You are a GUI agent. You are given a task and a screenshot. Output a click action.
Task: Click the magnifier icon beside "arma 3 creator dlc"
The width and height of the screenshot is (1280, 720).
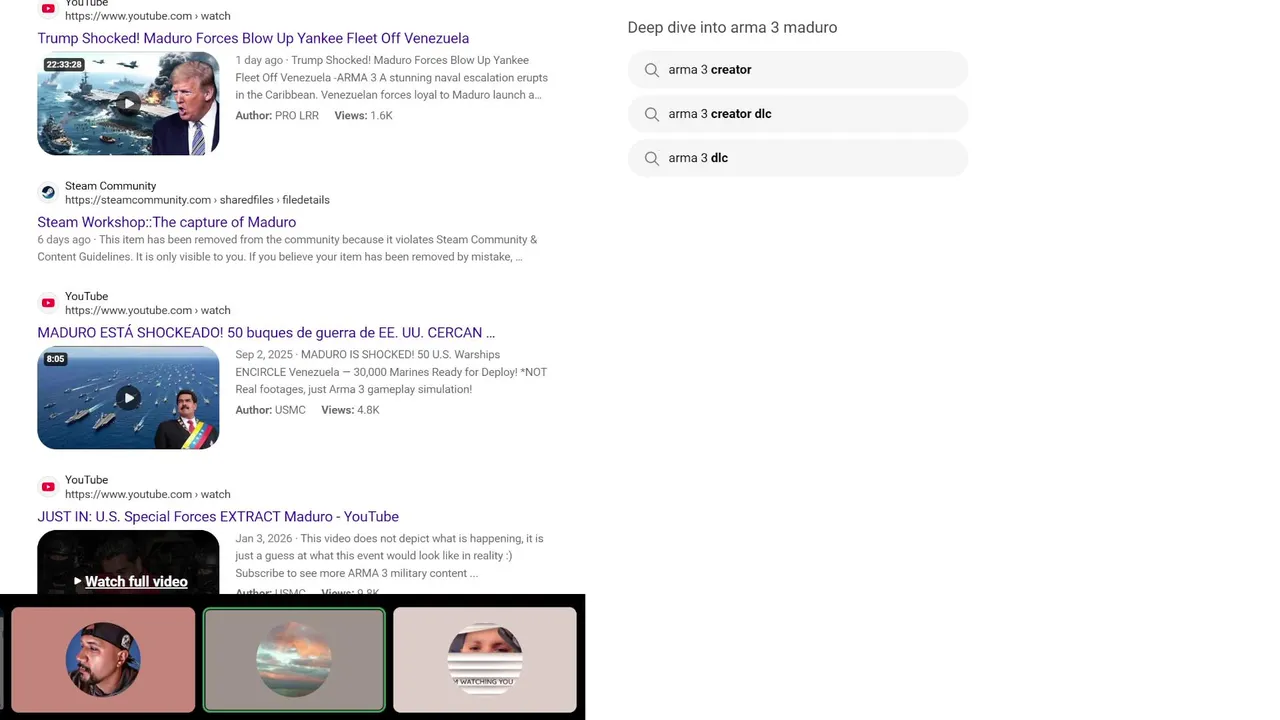pos(652,114)
